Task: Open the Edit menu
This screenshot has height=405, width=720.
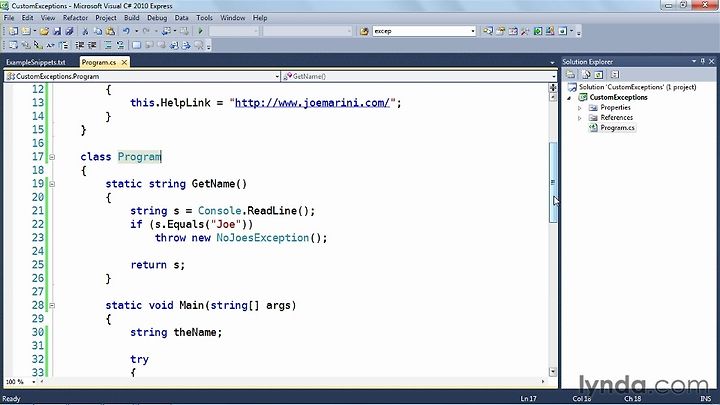Action: [x=28, y=18]
